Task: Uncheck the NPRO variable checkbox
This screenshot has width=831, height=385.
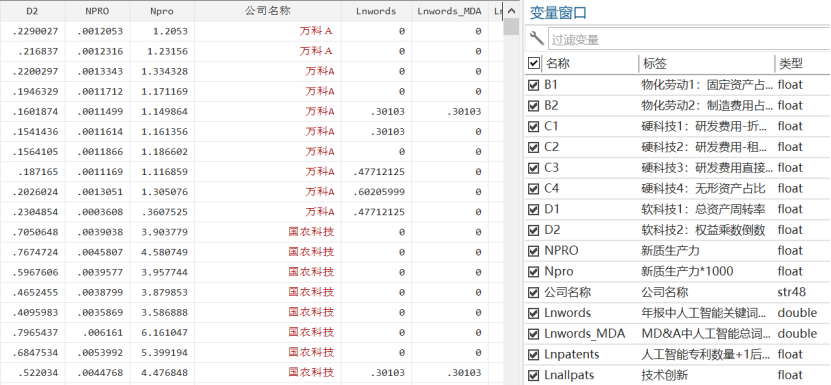Action: tap(534, 251)
